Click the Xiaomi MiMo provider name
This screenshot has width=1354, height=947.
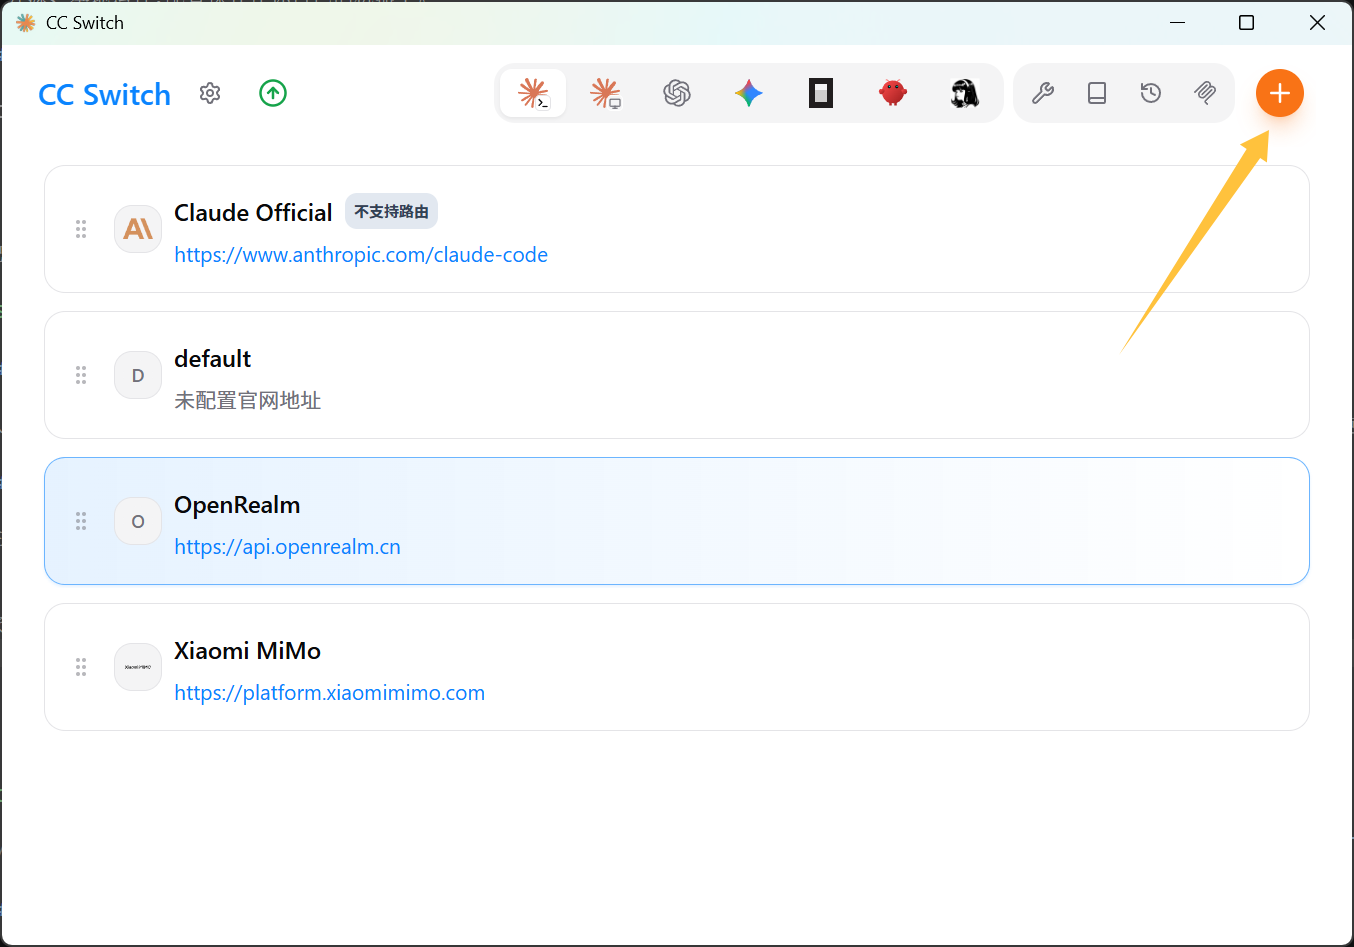[247, 651]
